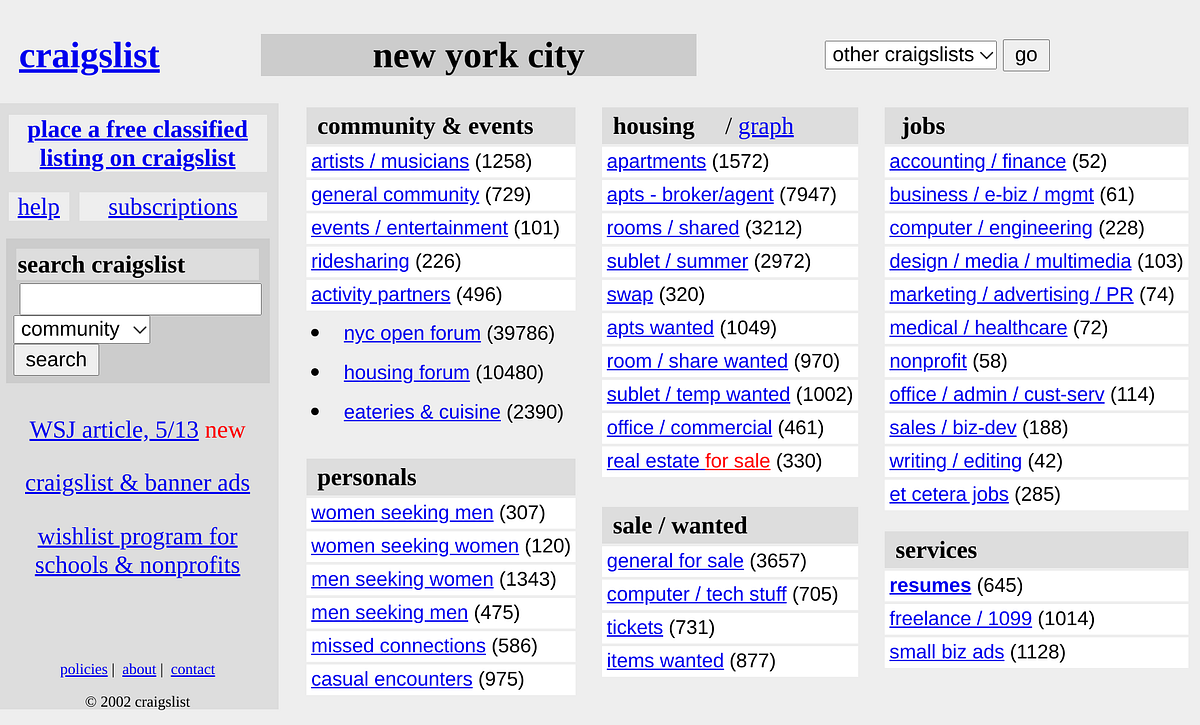
Task: Open men seeking men personals
Action: point(390,612)
